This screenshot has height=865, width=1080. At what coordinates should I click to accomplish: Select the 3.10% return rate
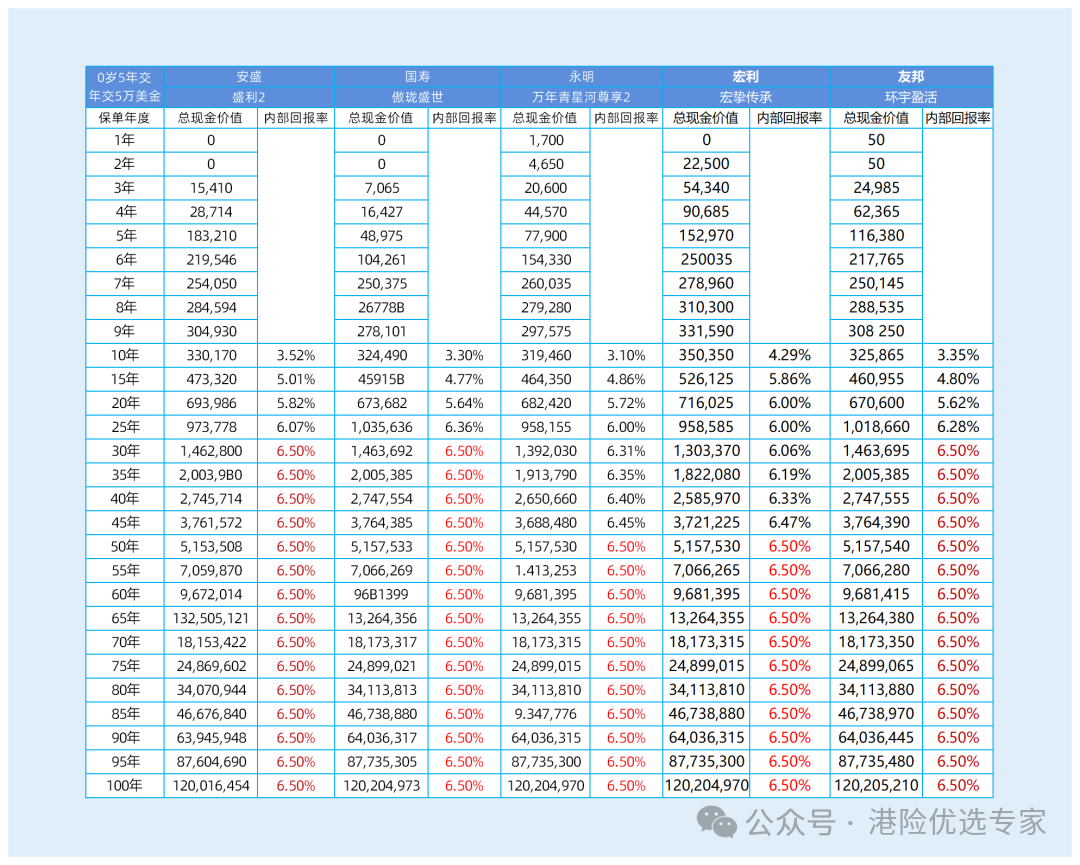pos(626,355)
